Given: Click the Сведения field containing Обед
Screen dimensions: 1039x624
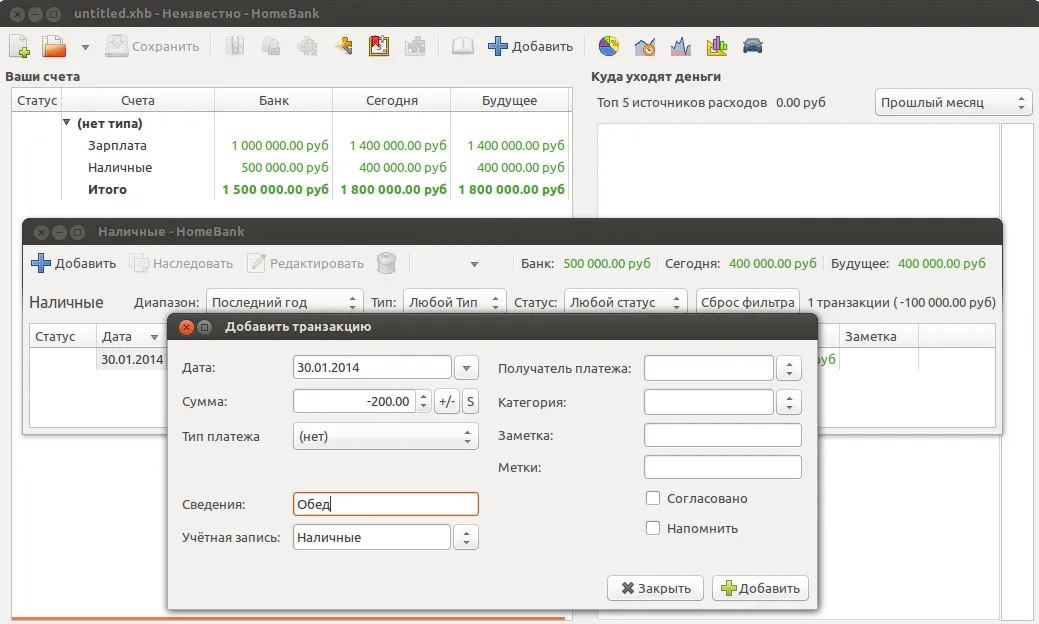Looking at the screenshot, I should (385, 504).
